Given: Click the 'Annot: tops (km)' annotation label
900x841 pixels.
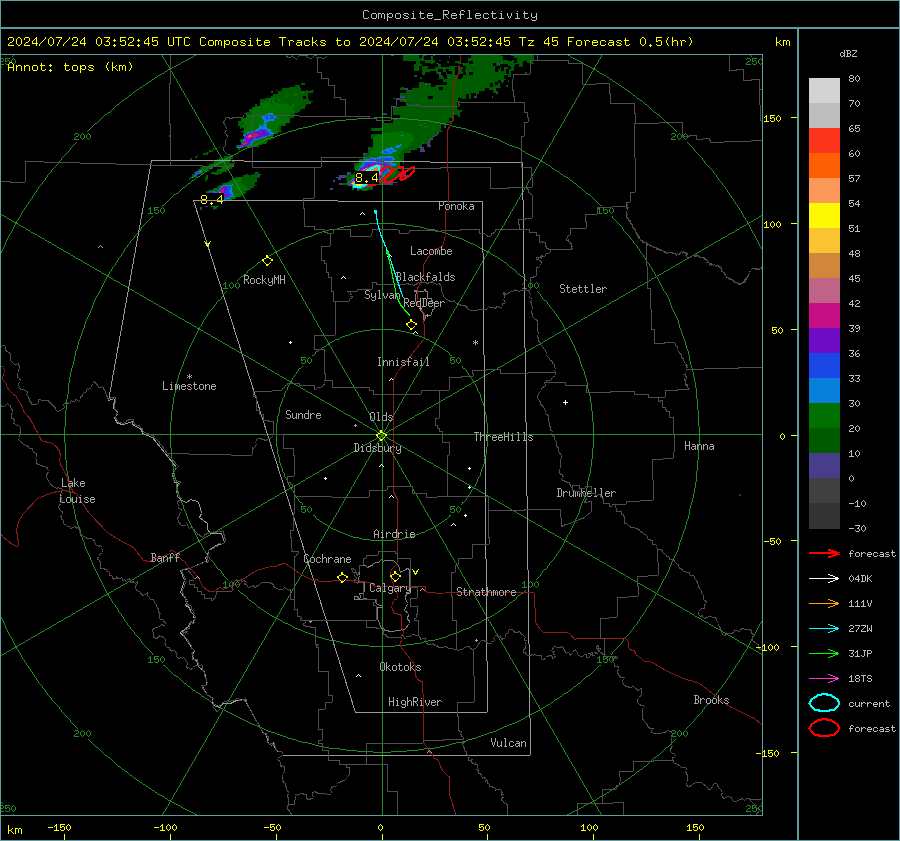Looking at the screenshot, I should (70, 67).
